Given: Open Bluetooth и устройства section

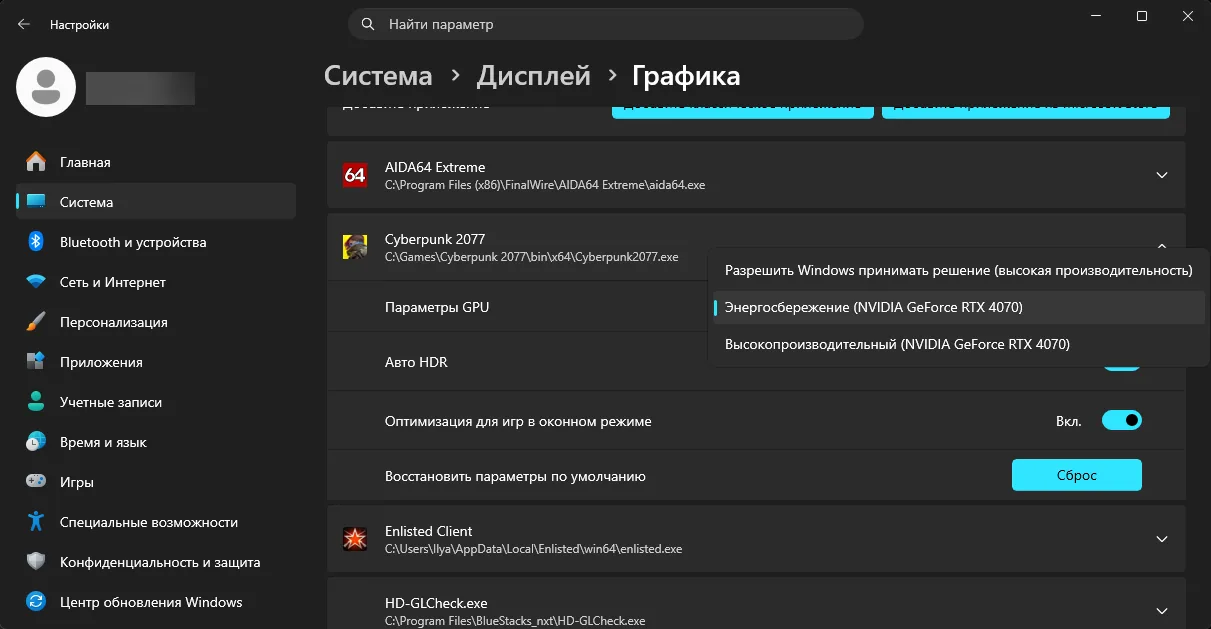Looking at the screenshot, I should pos(156,242).
